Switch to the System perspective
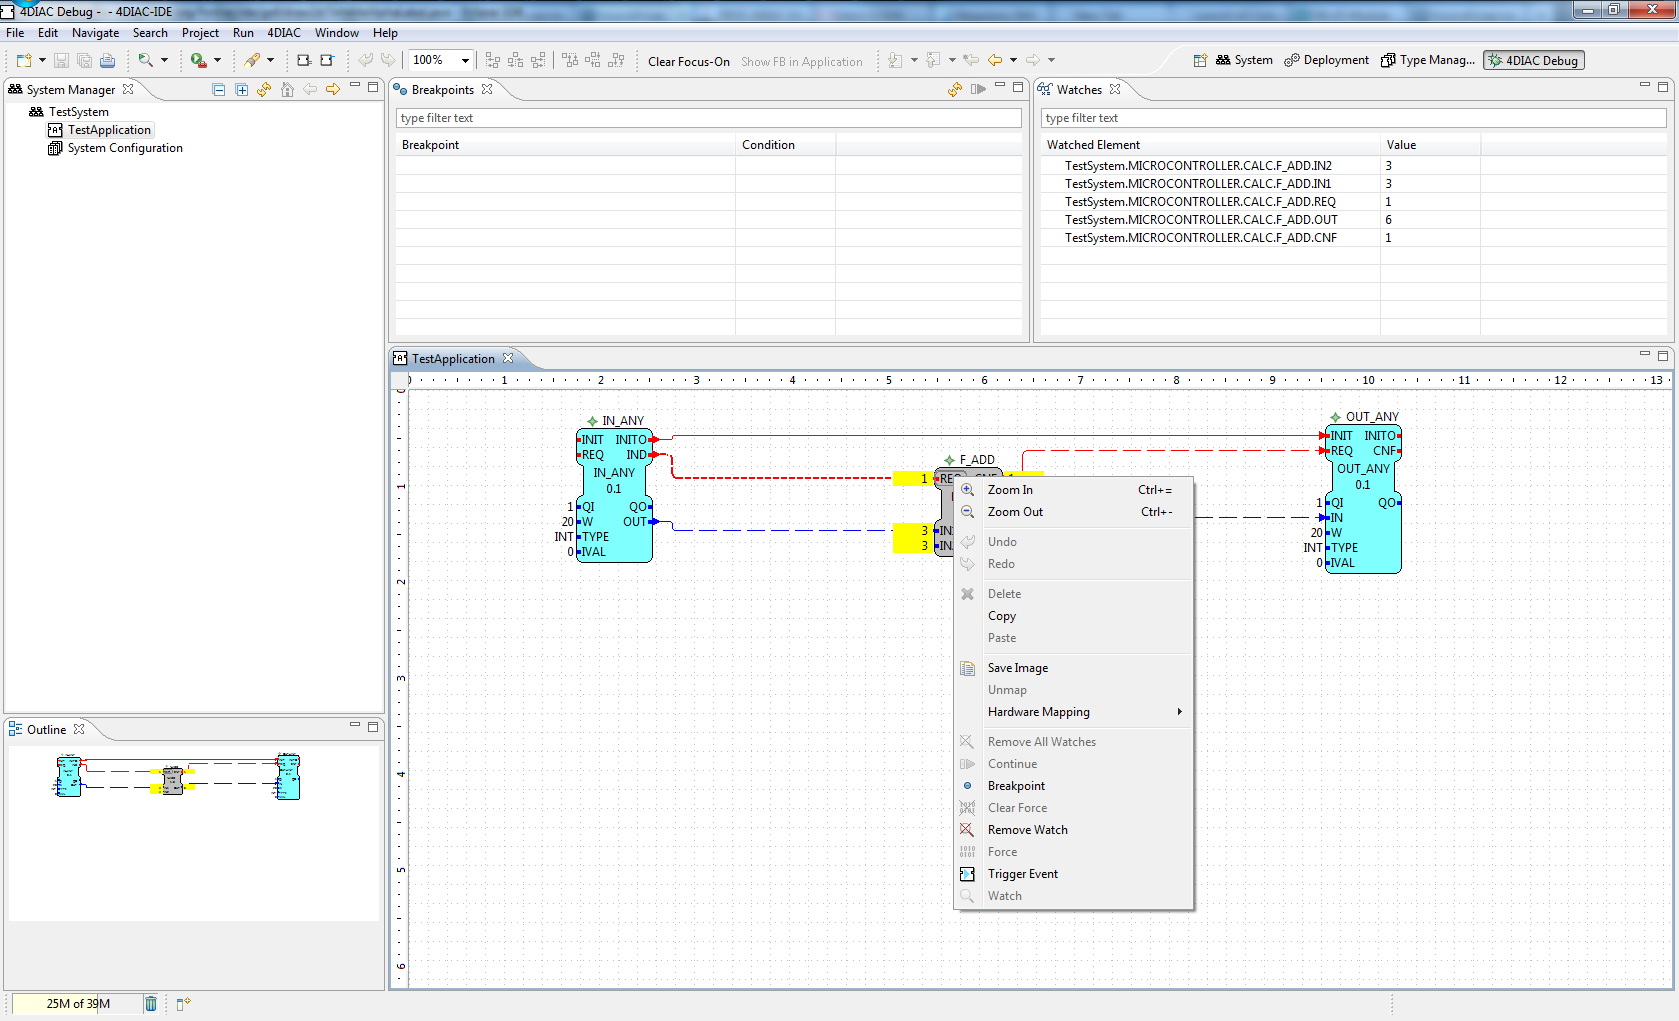The width and height of the screenshot is (1679, 1021). pos(1244,60)
